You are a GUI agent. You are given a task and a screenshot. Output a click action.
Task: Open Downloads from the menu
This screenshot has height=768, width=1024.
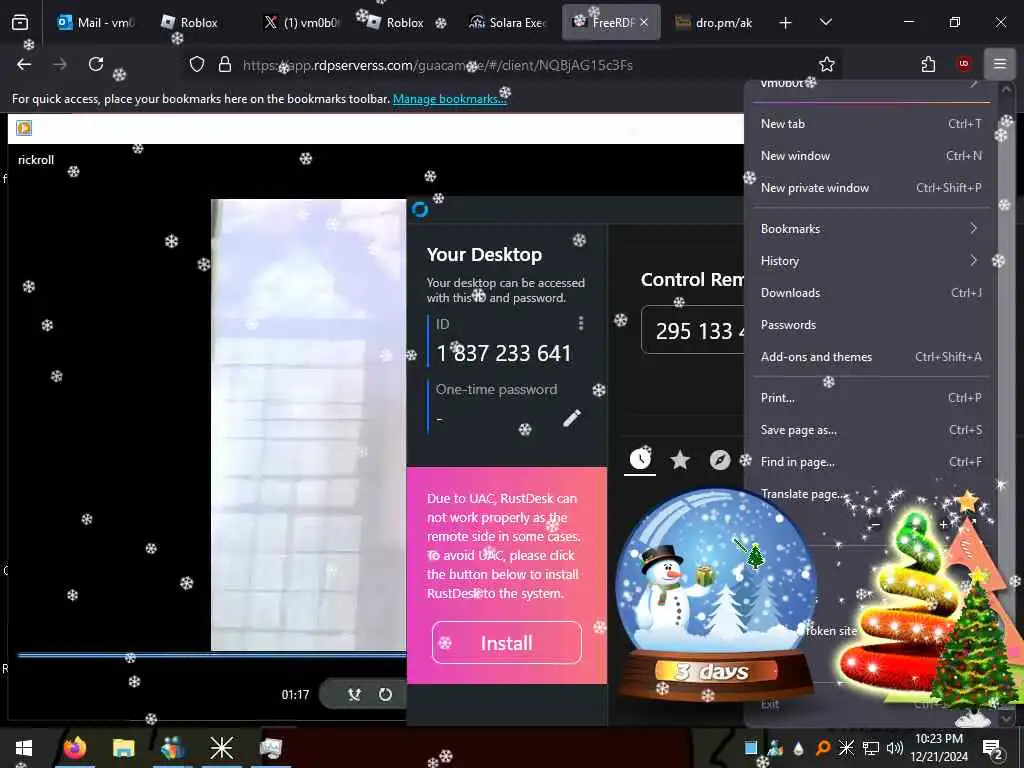coord(871,293)
